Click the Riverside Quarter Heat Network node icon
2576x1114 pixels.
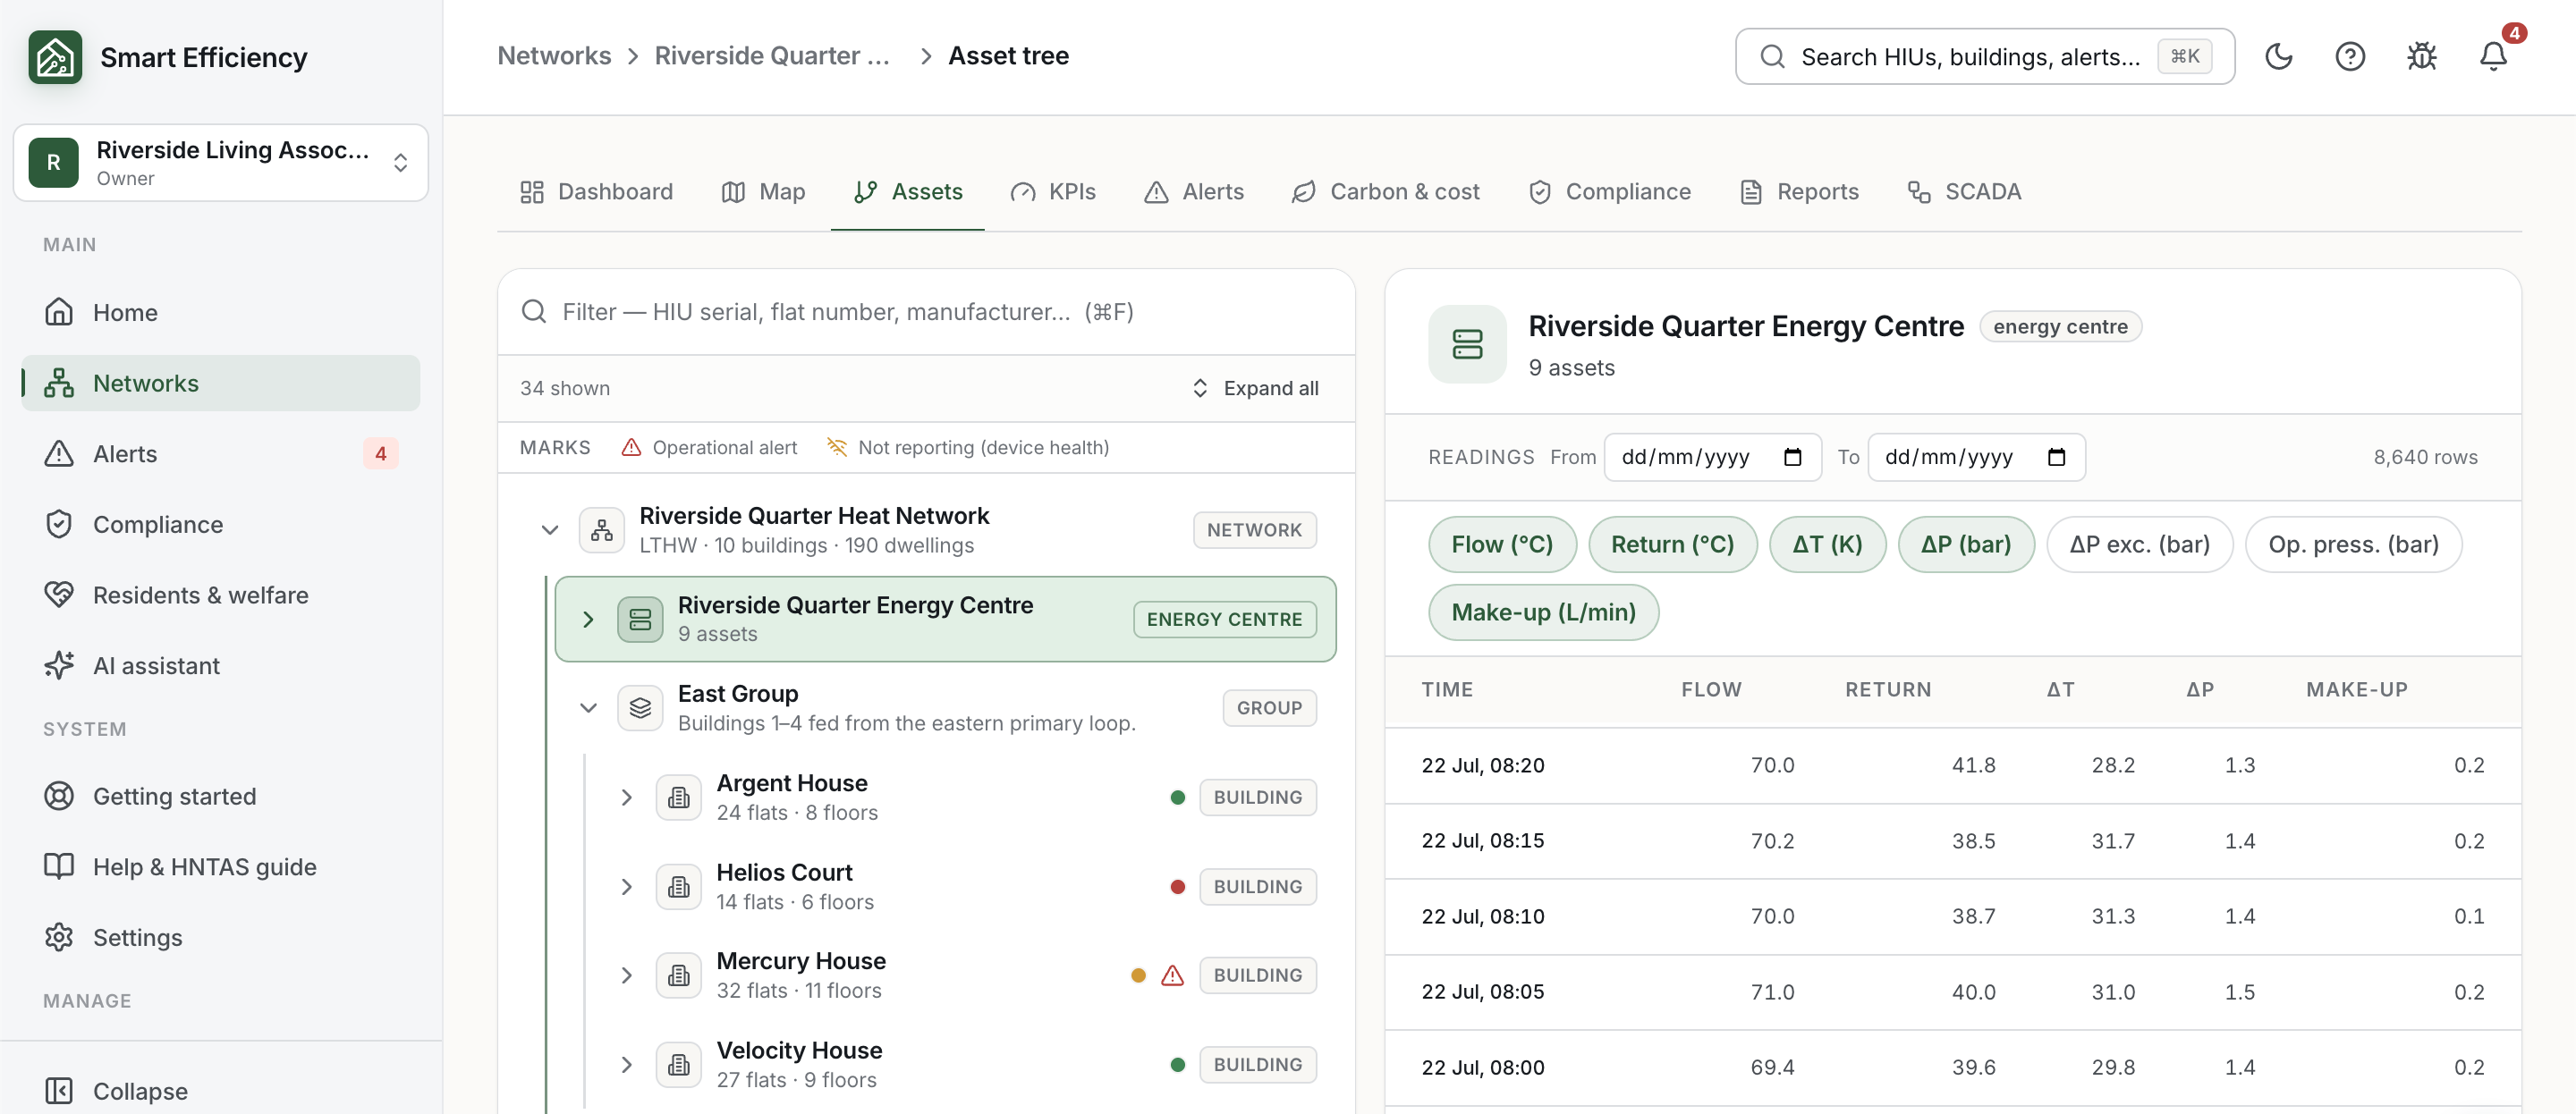[602, 530]
